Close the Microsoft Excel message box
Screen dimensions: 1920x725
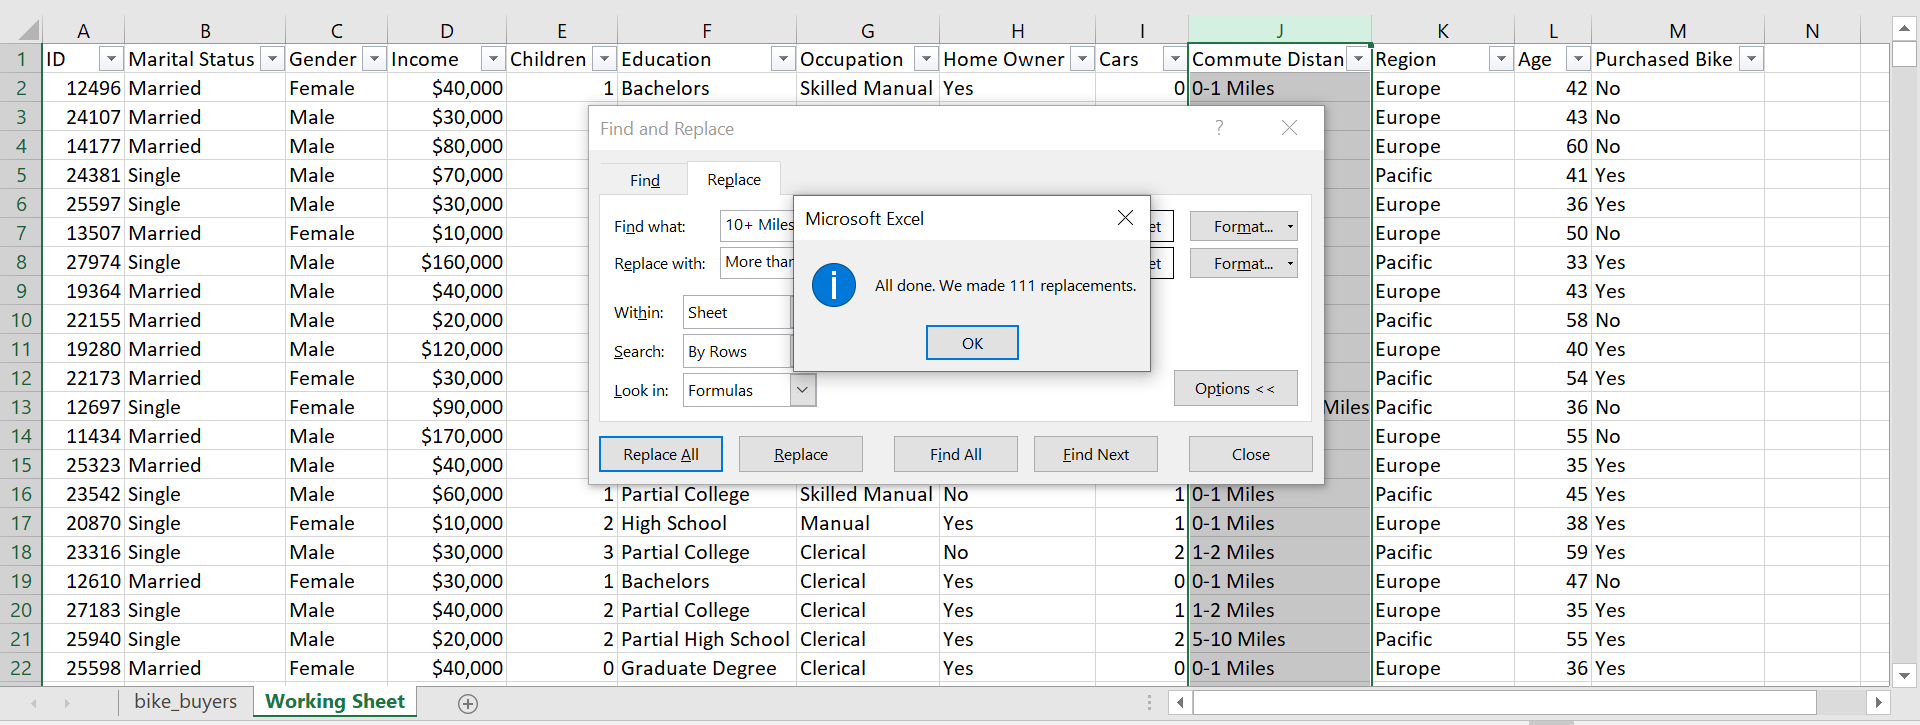click(1125, 218)
